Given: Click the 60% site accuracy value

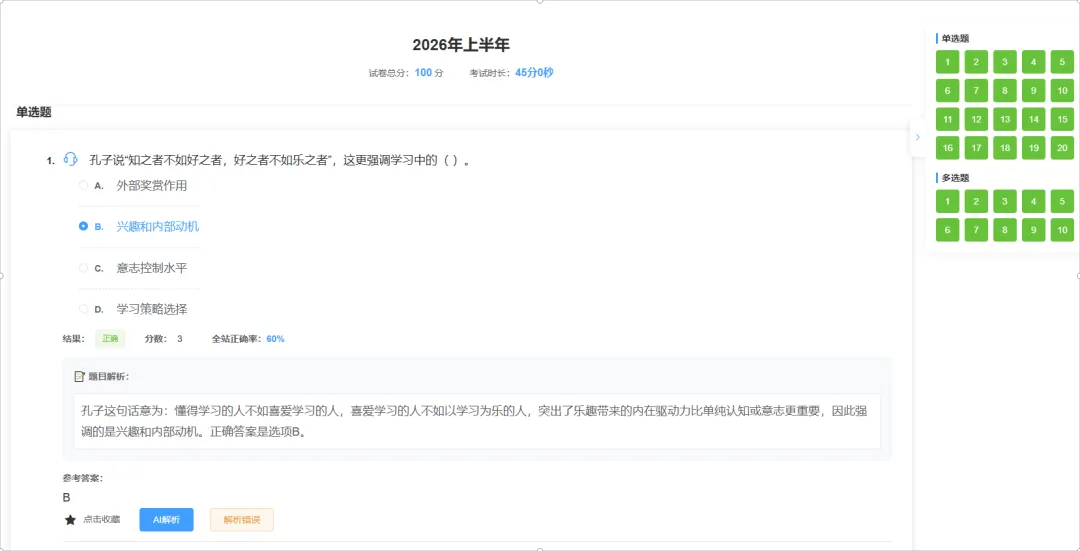Looking at the screenshot, I should (276, 339).
